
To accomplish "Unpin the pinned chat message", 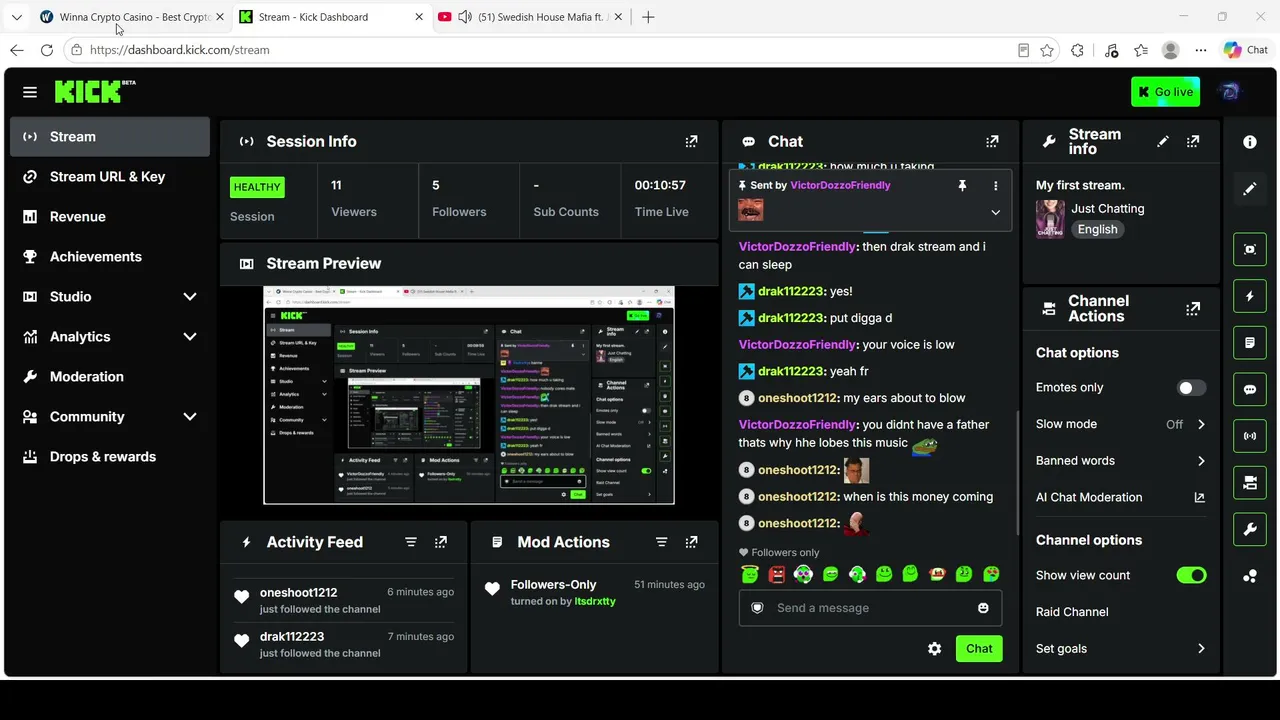I will [x=962, y=186].
